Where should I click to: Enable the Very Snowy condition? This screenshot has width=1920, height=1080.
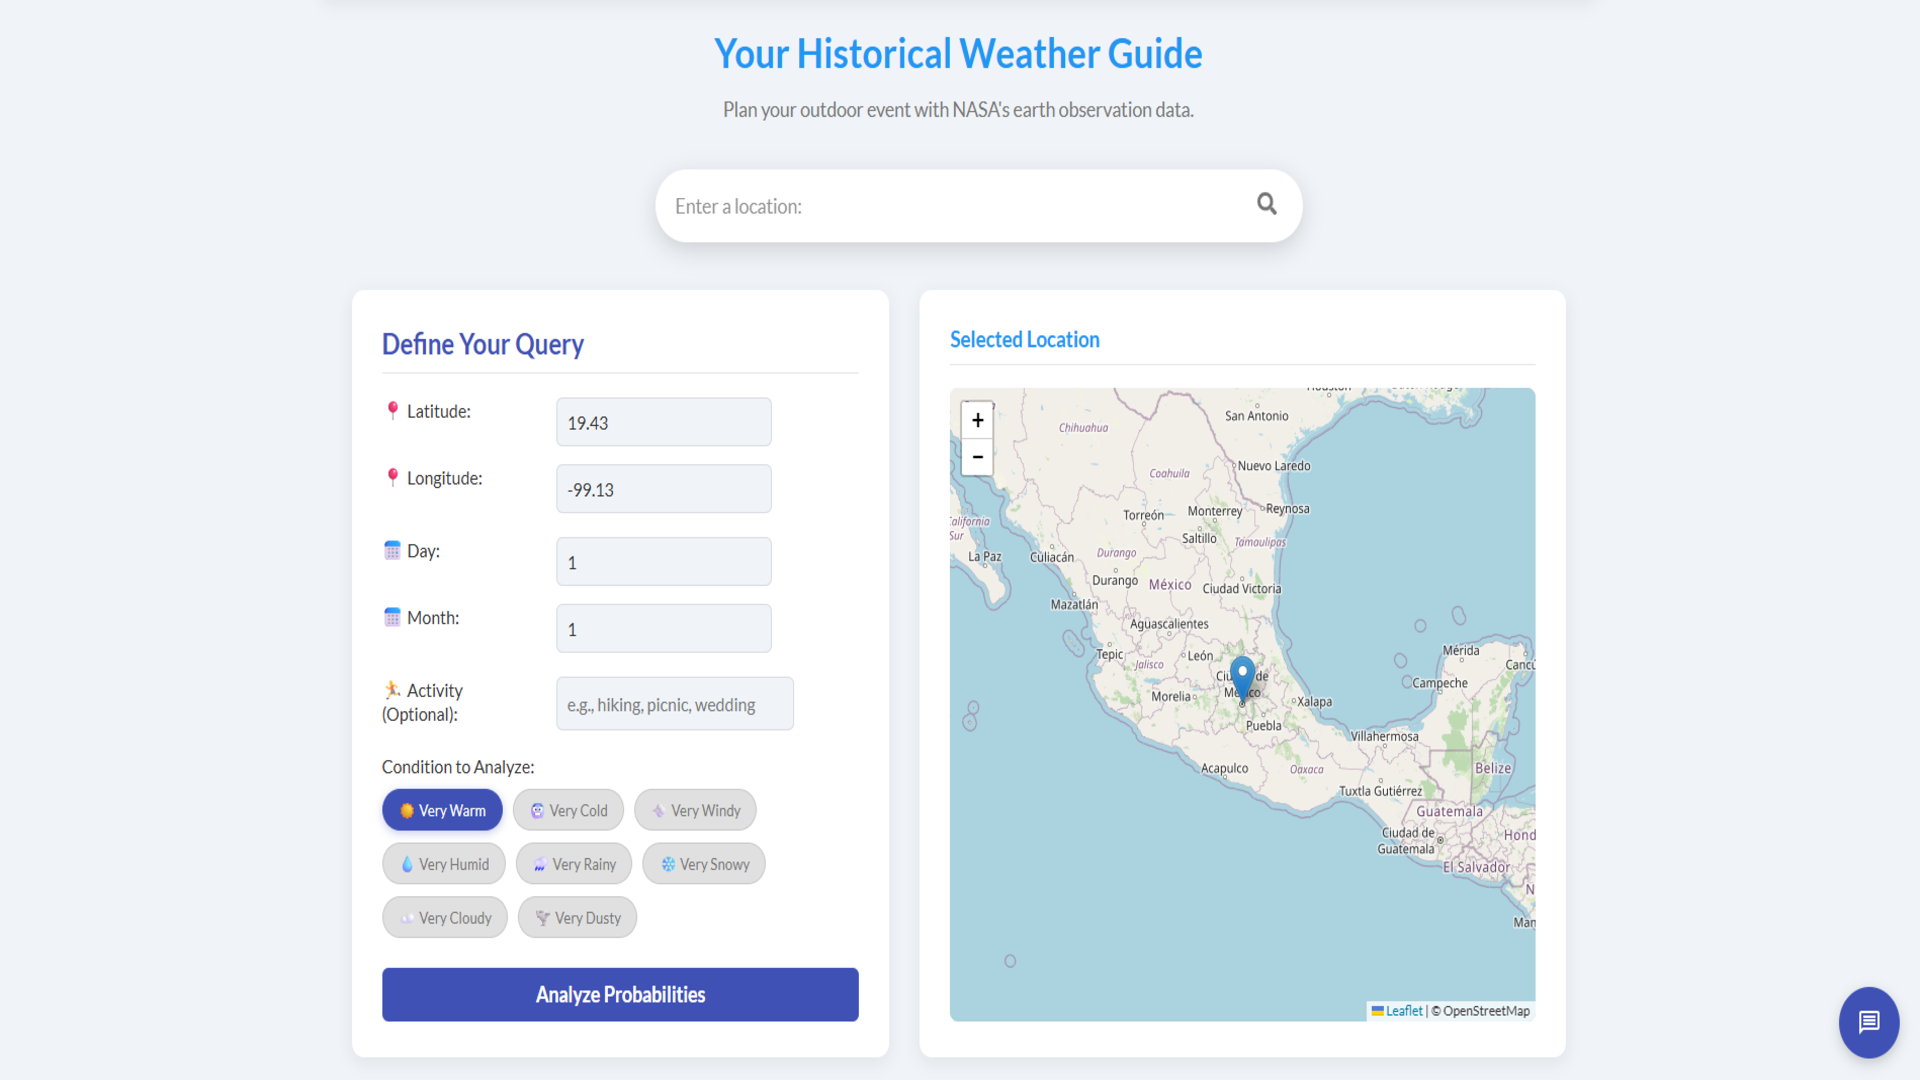pyautogui.click(x=703, y=864)
